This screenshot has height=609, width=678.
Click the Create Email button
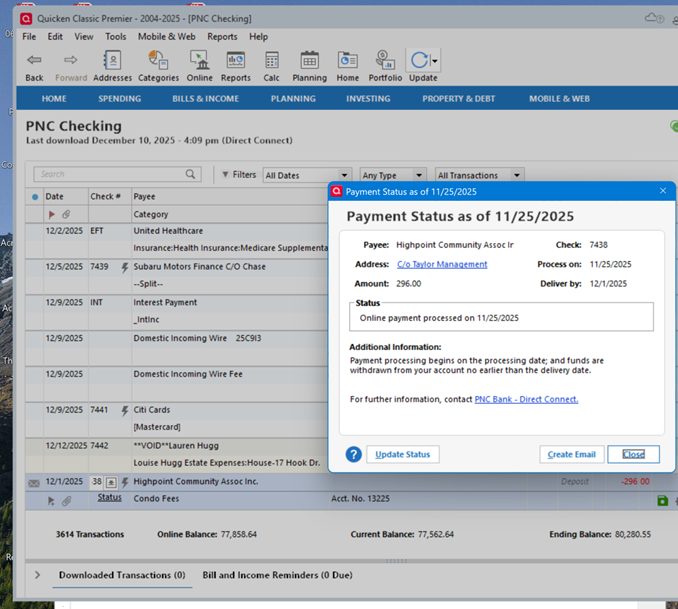tap(571, 454)
